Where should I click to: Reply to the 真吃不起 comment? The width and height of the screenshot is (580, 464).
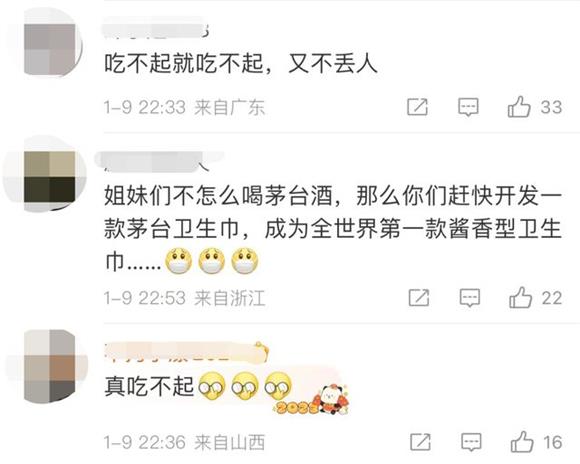[472, 442]
